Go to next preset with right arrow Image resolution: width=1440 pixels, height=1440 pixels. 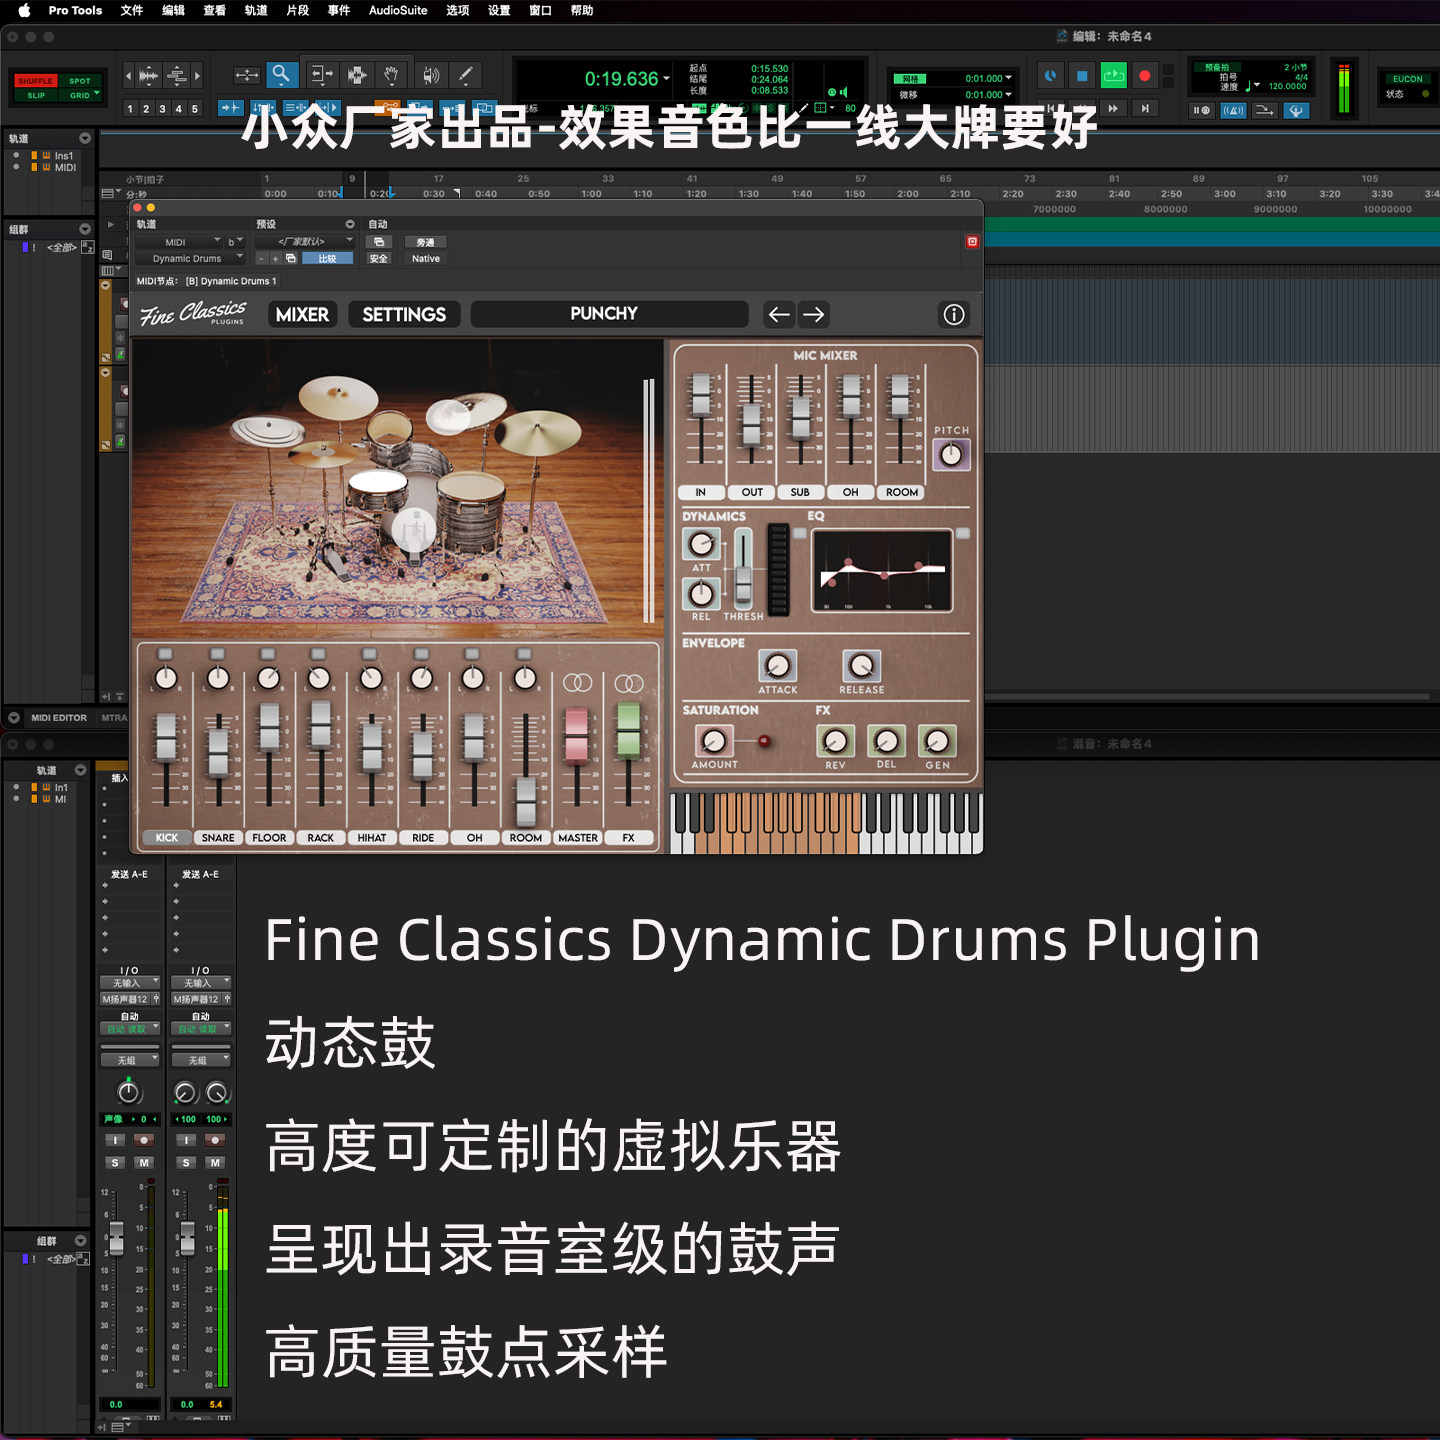click(x=814, y=315)
